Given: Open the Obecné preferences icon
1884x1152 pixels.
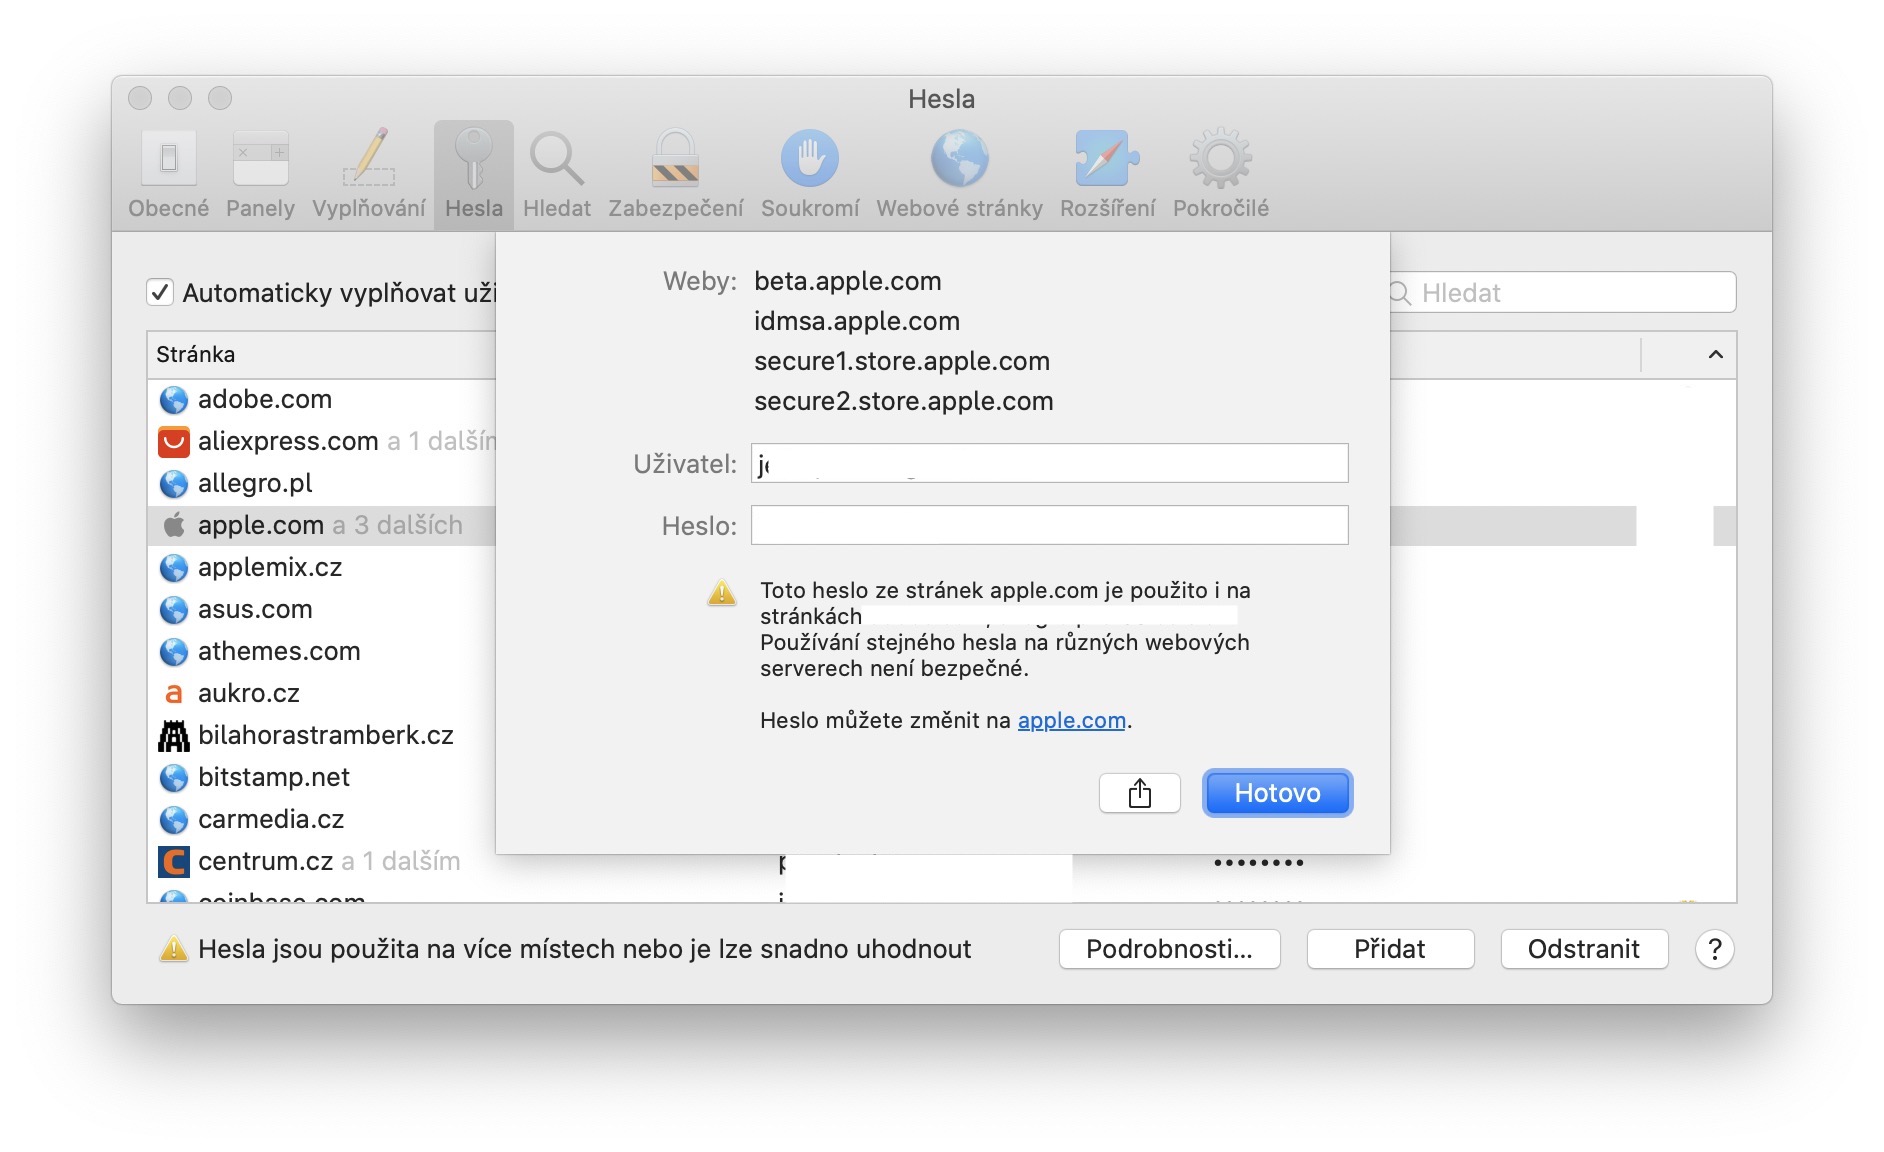Looking at the screenshot, I should [x=168, y=158].
